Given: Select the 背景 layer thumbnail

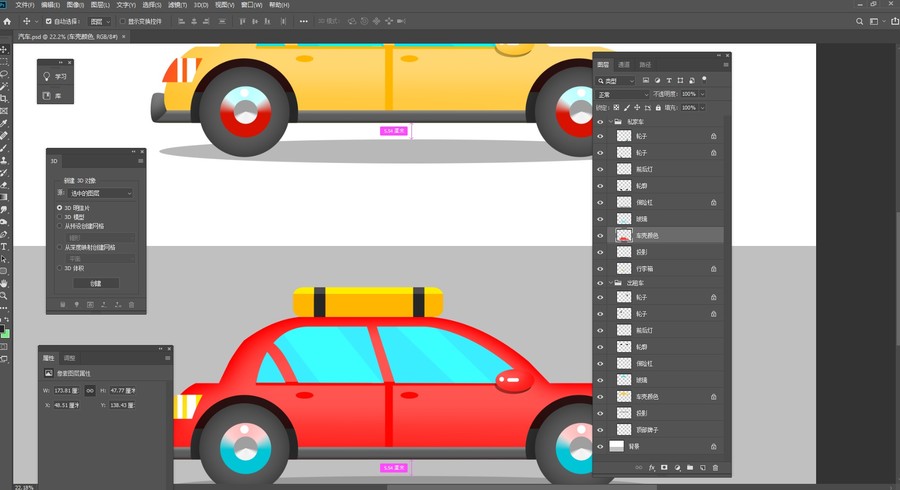Looking at the screenshot, I should coord(616,446).
